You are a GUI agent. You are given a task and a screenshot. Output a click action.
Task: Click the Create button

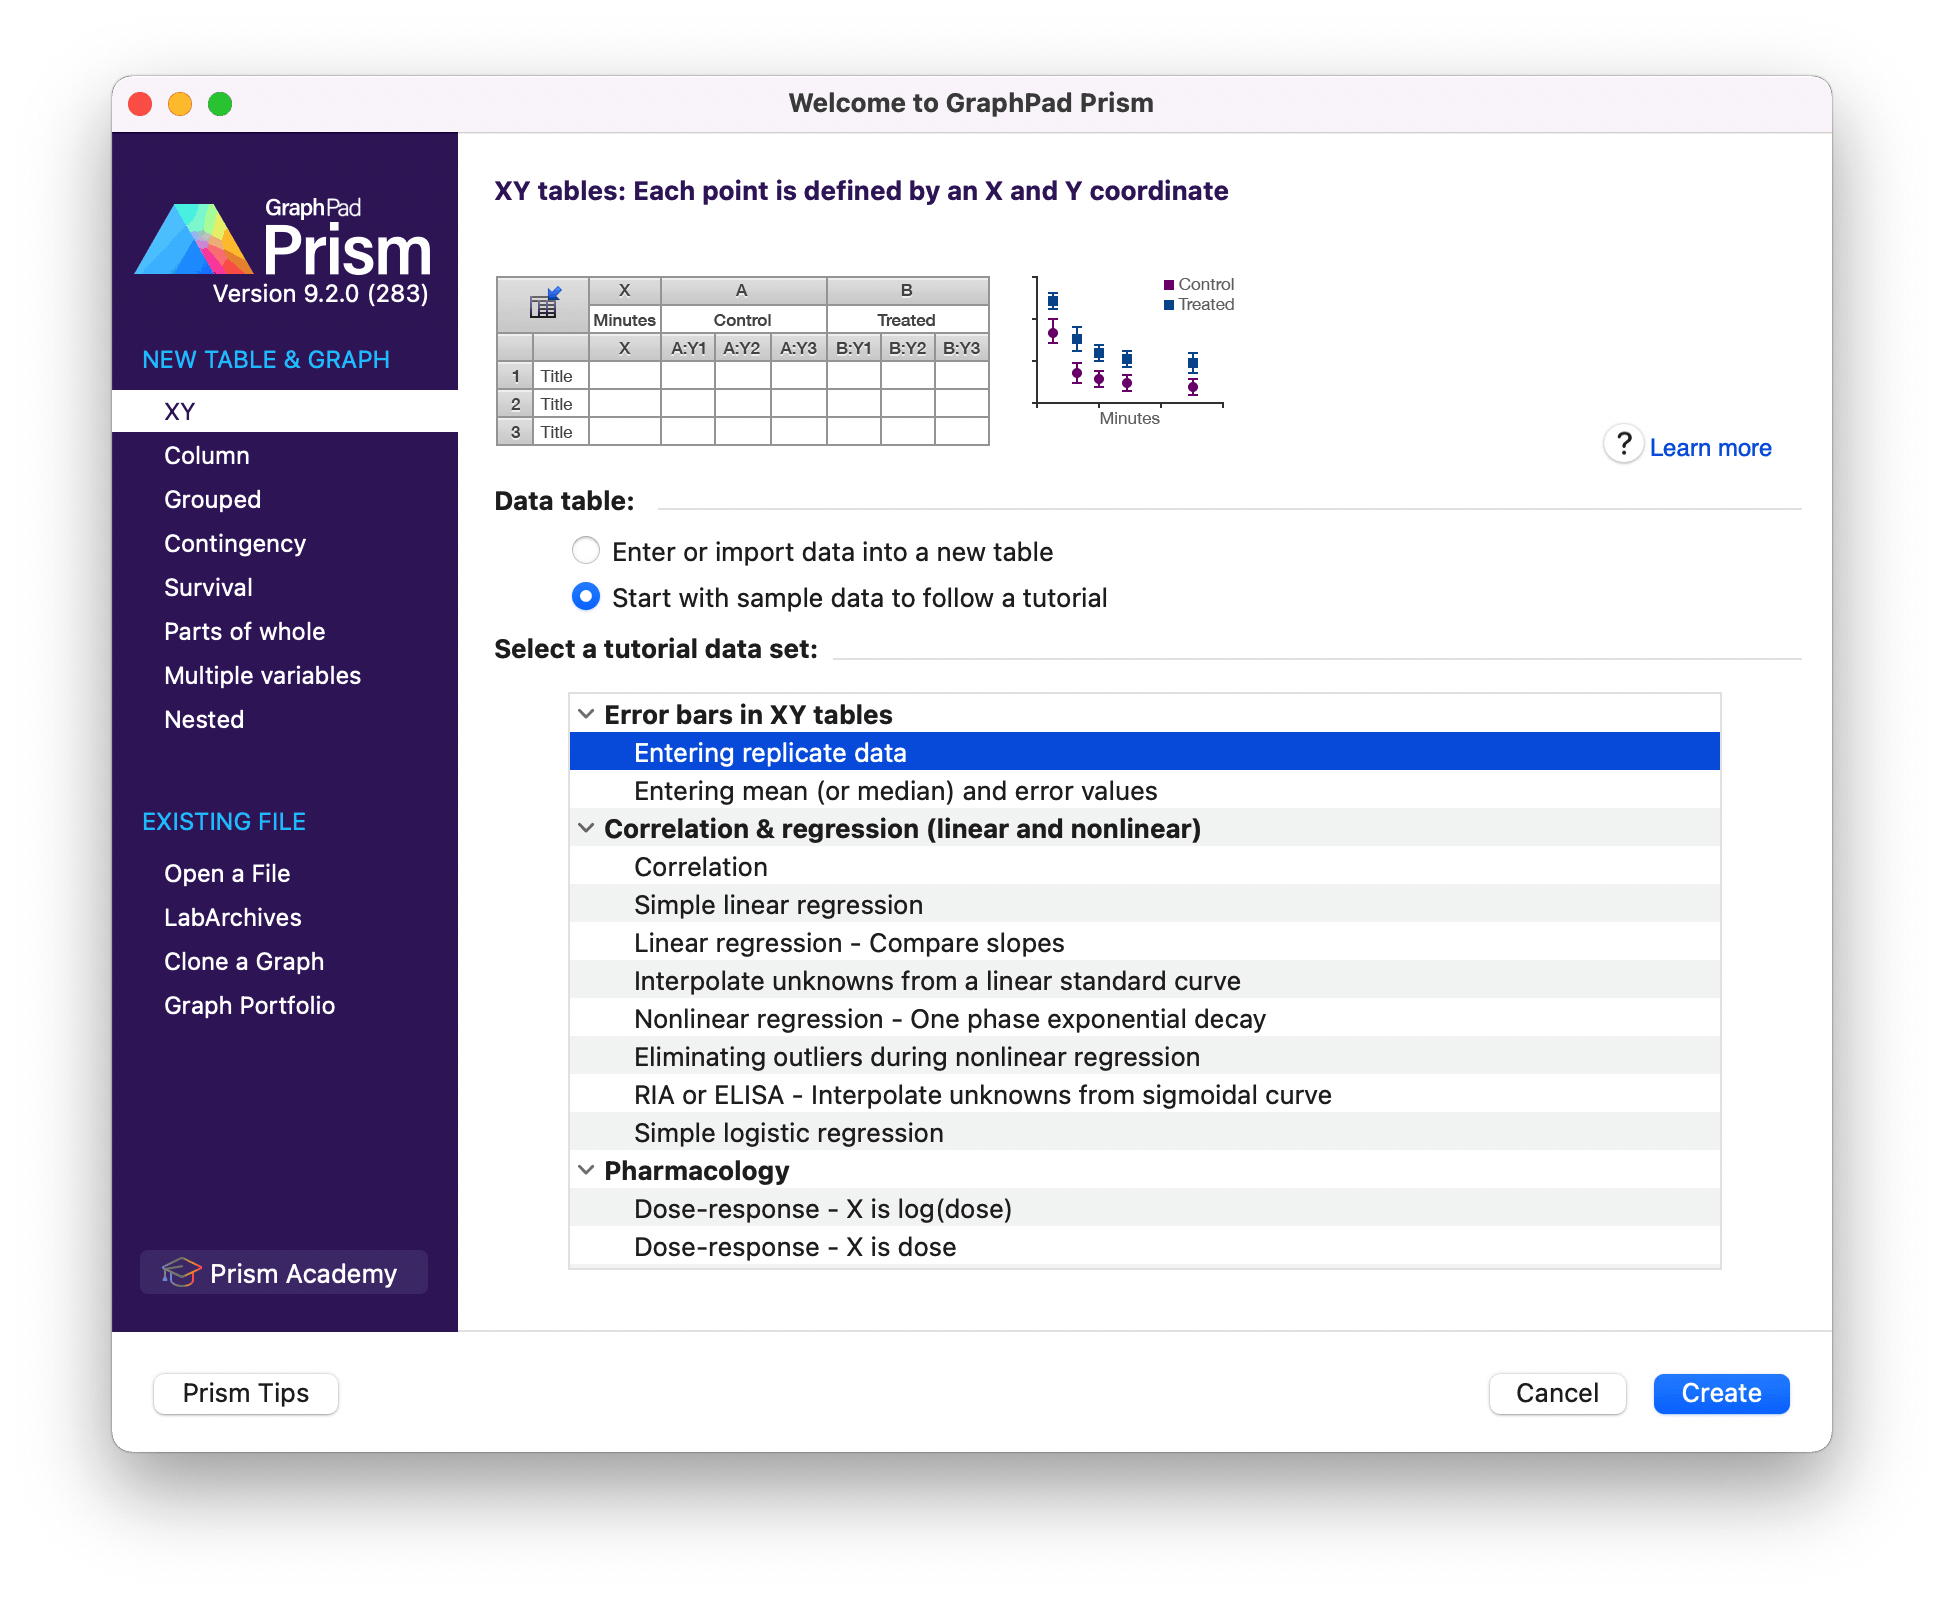1720,1393
